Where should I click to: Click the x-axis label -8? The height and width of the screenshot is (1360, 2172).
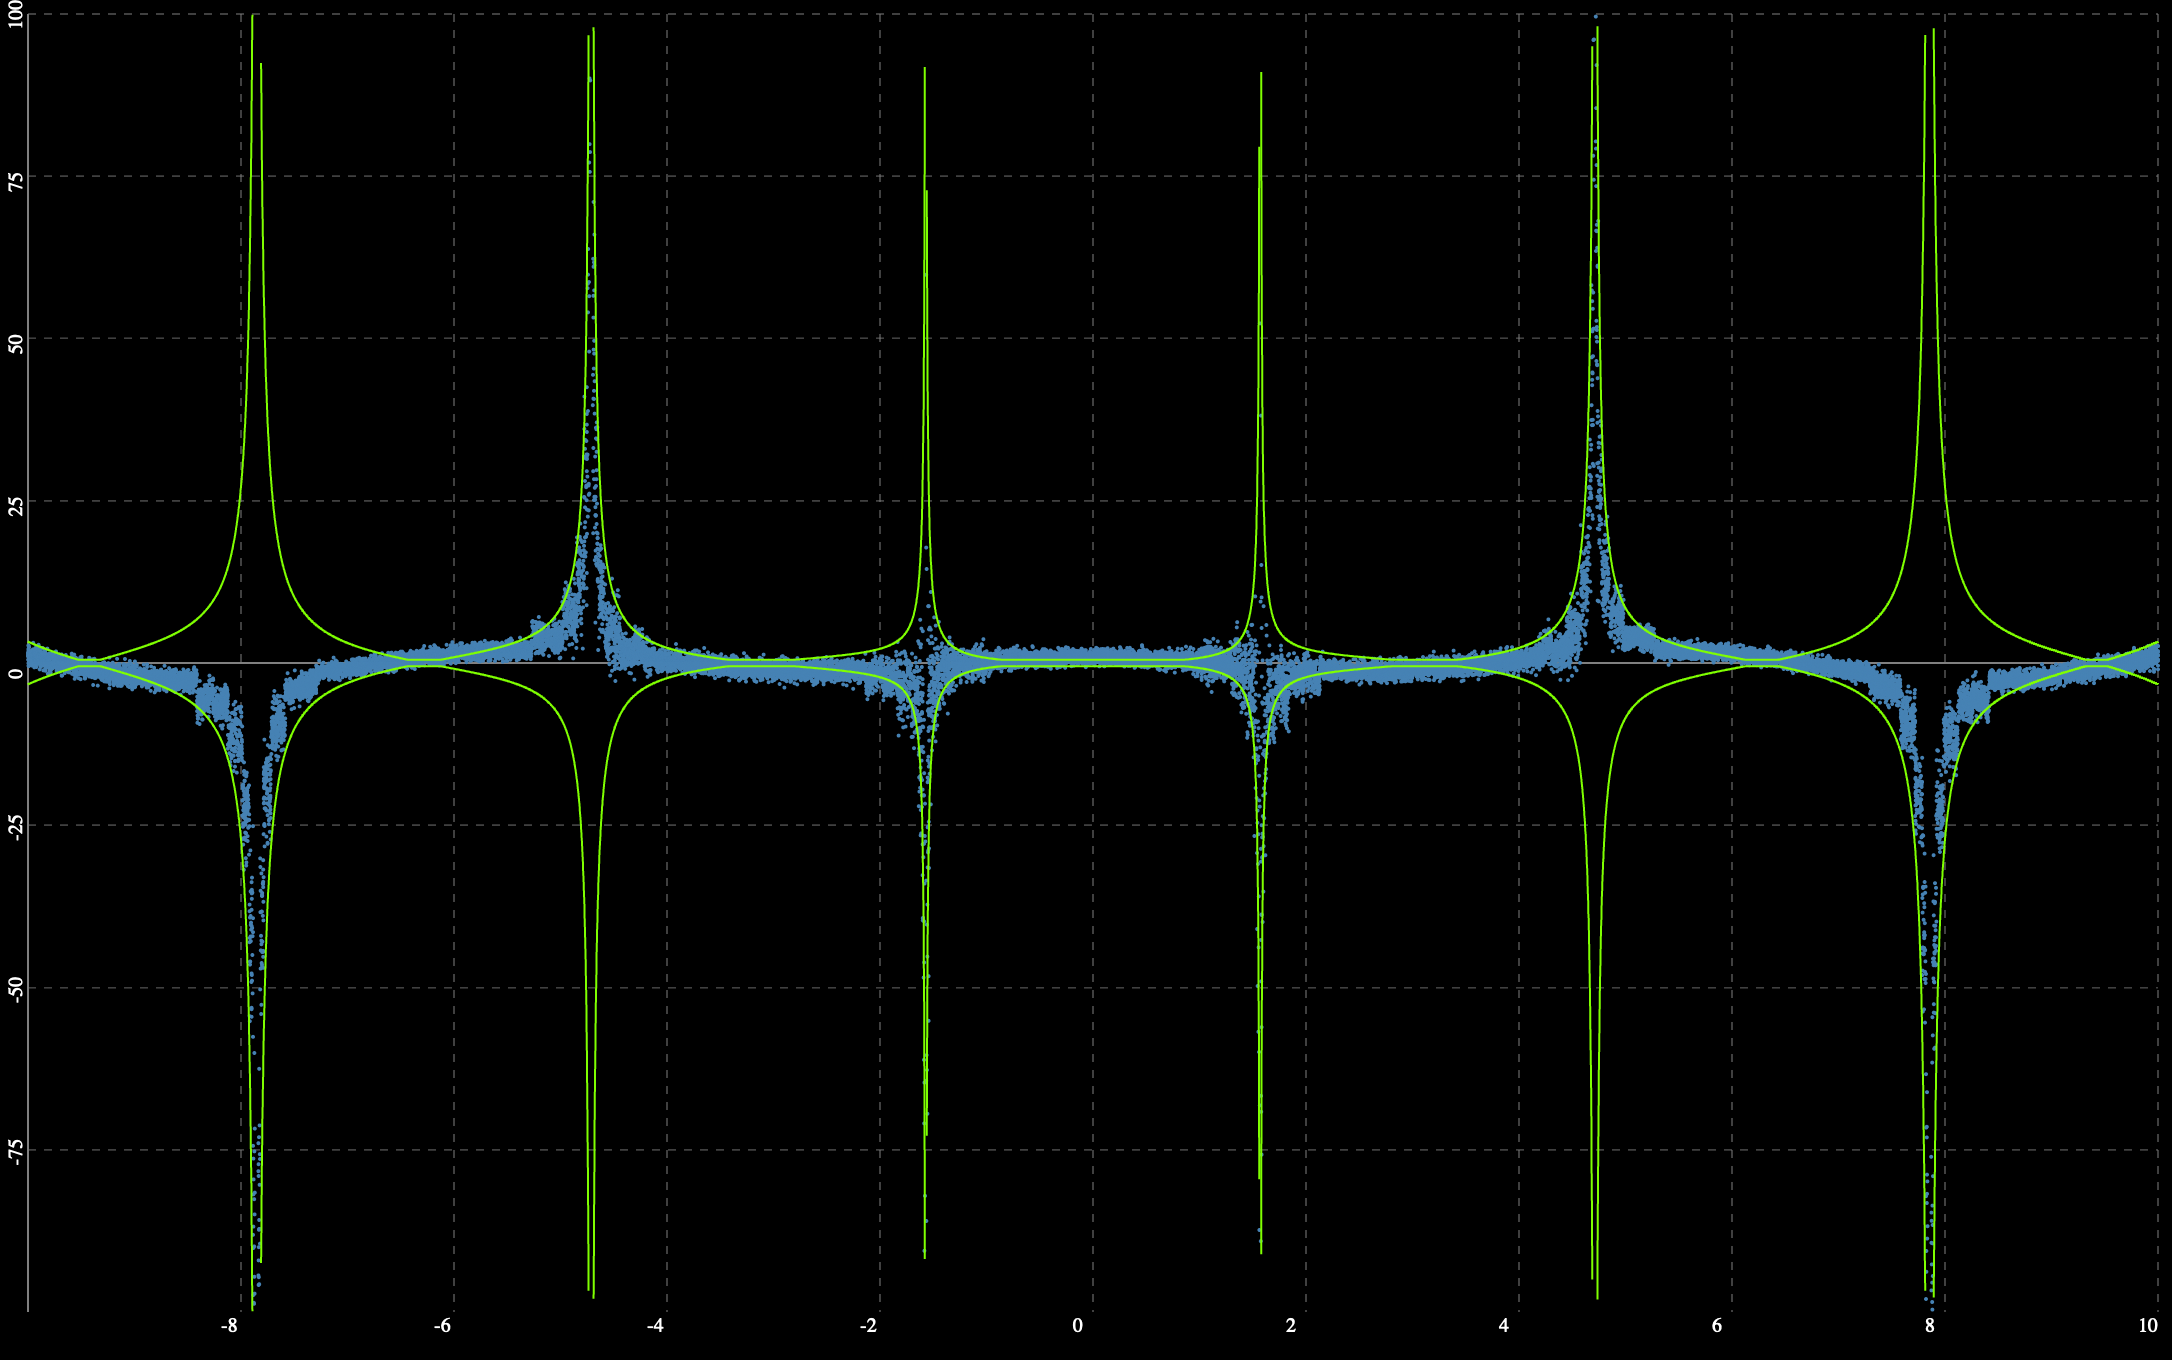pyautogui.click(x=229, y=1326)
